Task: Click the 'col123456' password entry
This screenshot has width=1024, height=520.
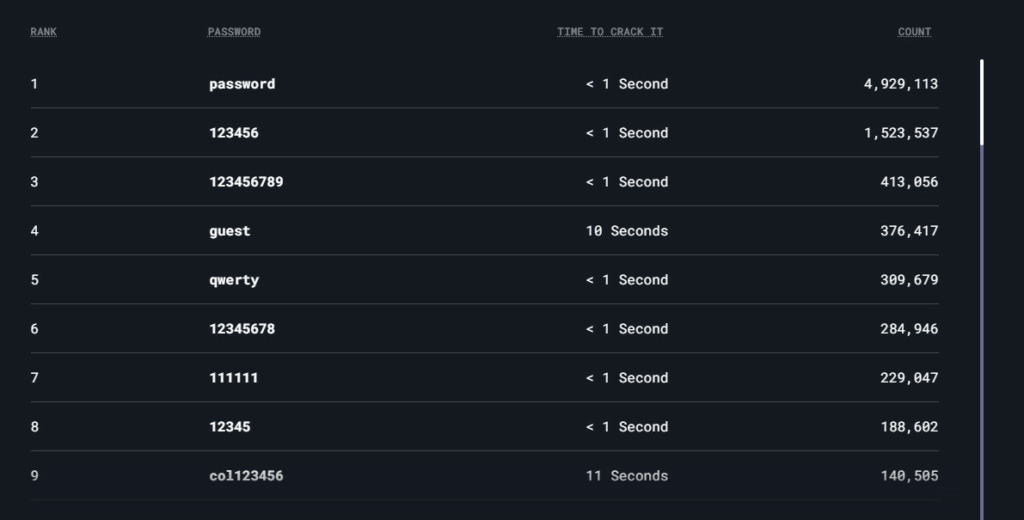Action: click(246, 476)
